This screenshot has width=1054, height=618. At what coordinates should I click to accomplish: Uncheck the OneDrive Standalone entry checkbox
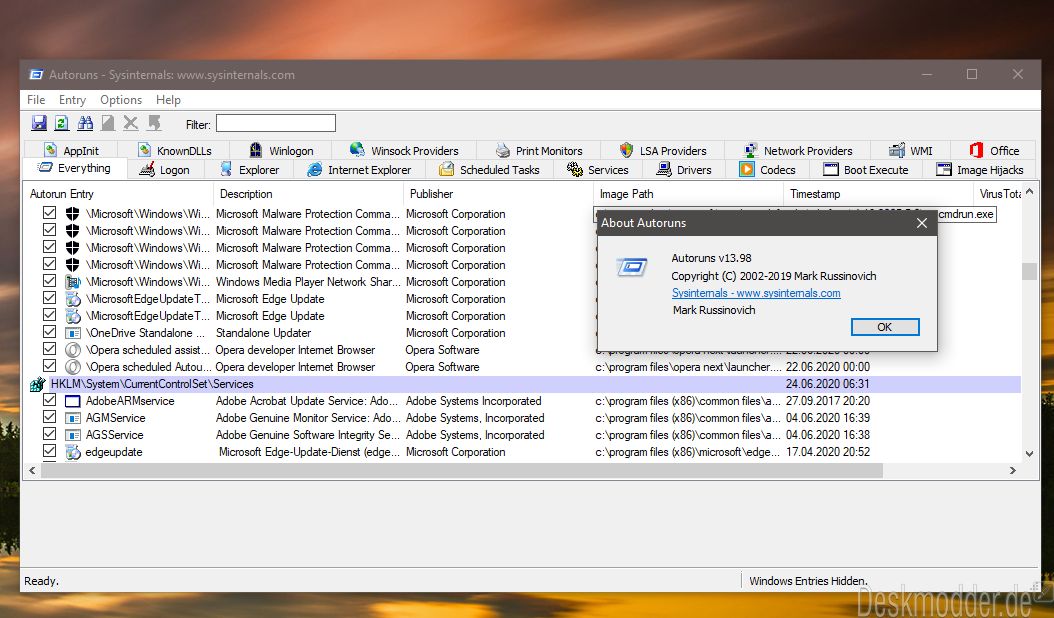pyautogui.click(x=49, y=332)
